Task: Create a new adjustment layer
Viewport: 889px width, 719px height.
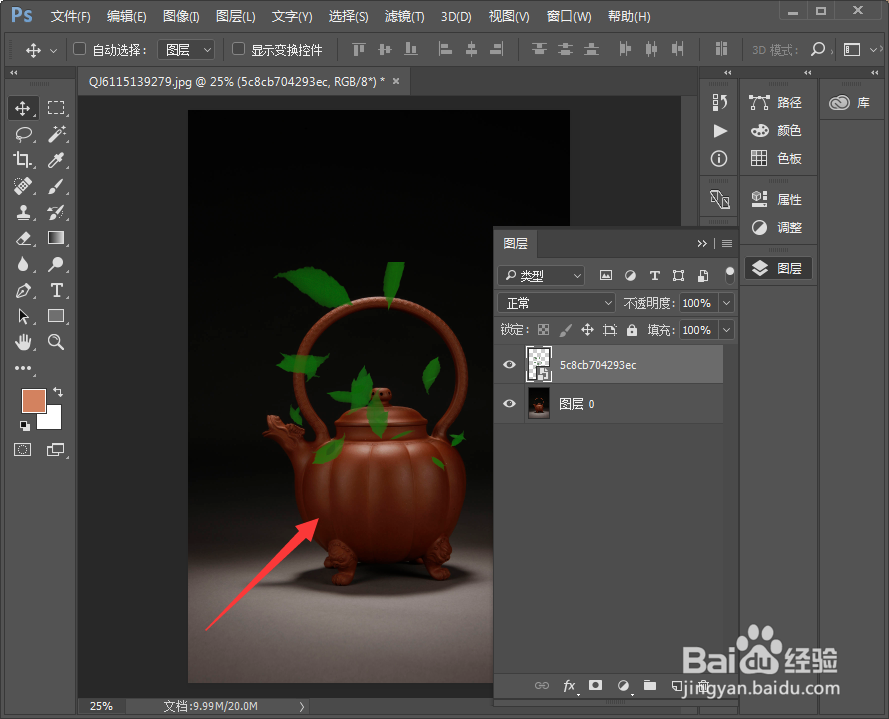Action: coord(623,686)
